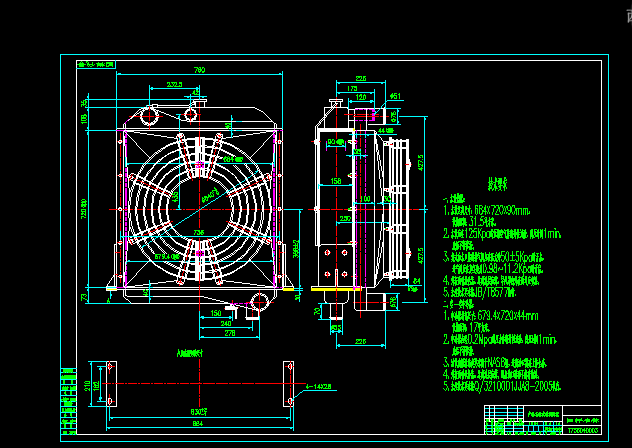Click the 240 dimension text
This screenshot has height=448, width=632.
(226, 323)
